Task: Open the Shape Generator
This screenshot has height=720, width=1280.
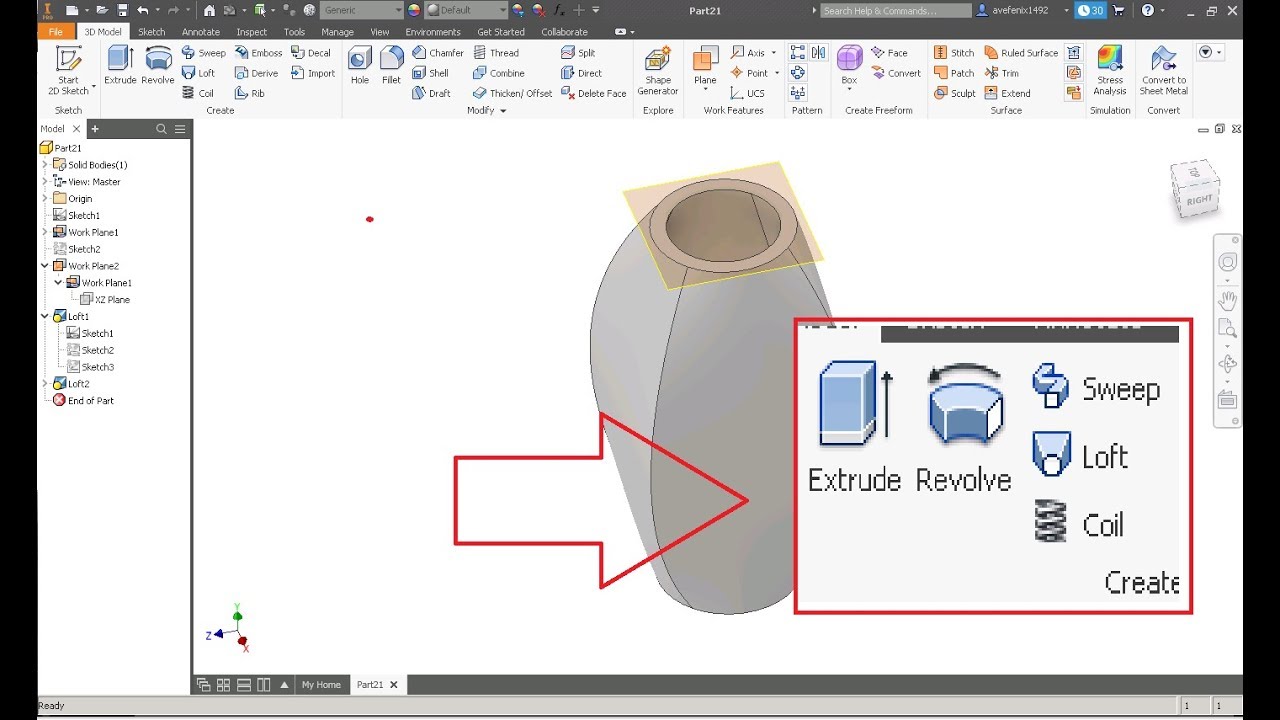Action: click(x=658, y=71)
